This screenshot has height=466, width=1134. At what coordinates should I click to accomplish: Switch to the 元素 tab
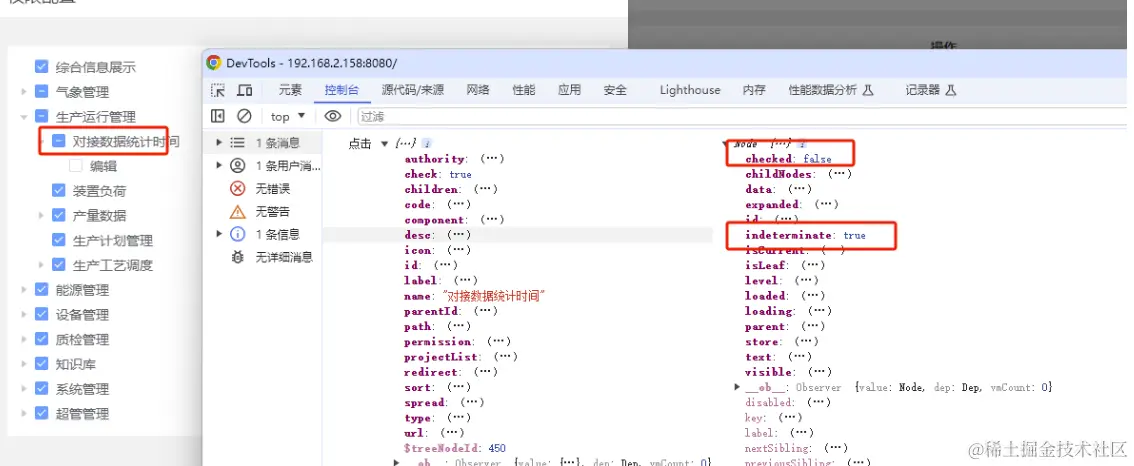(x=290, y=90)
